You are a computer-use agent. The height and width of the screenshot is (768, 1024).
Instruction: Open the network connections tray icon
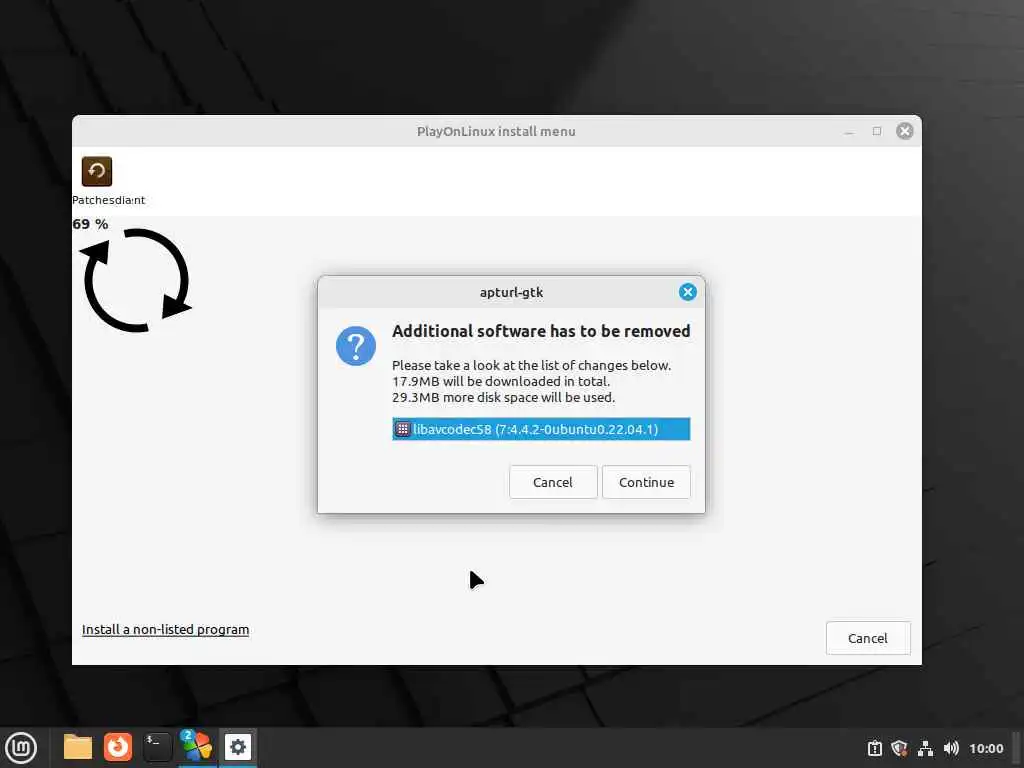tap(925, 748)
